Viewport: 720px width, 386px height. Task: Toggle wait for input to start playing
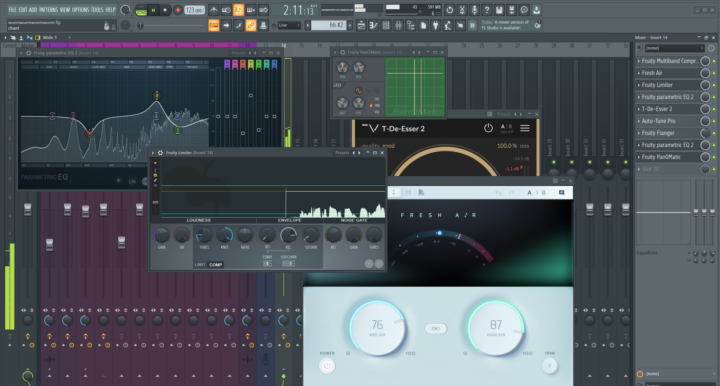tap(226, 10)
